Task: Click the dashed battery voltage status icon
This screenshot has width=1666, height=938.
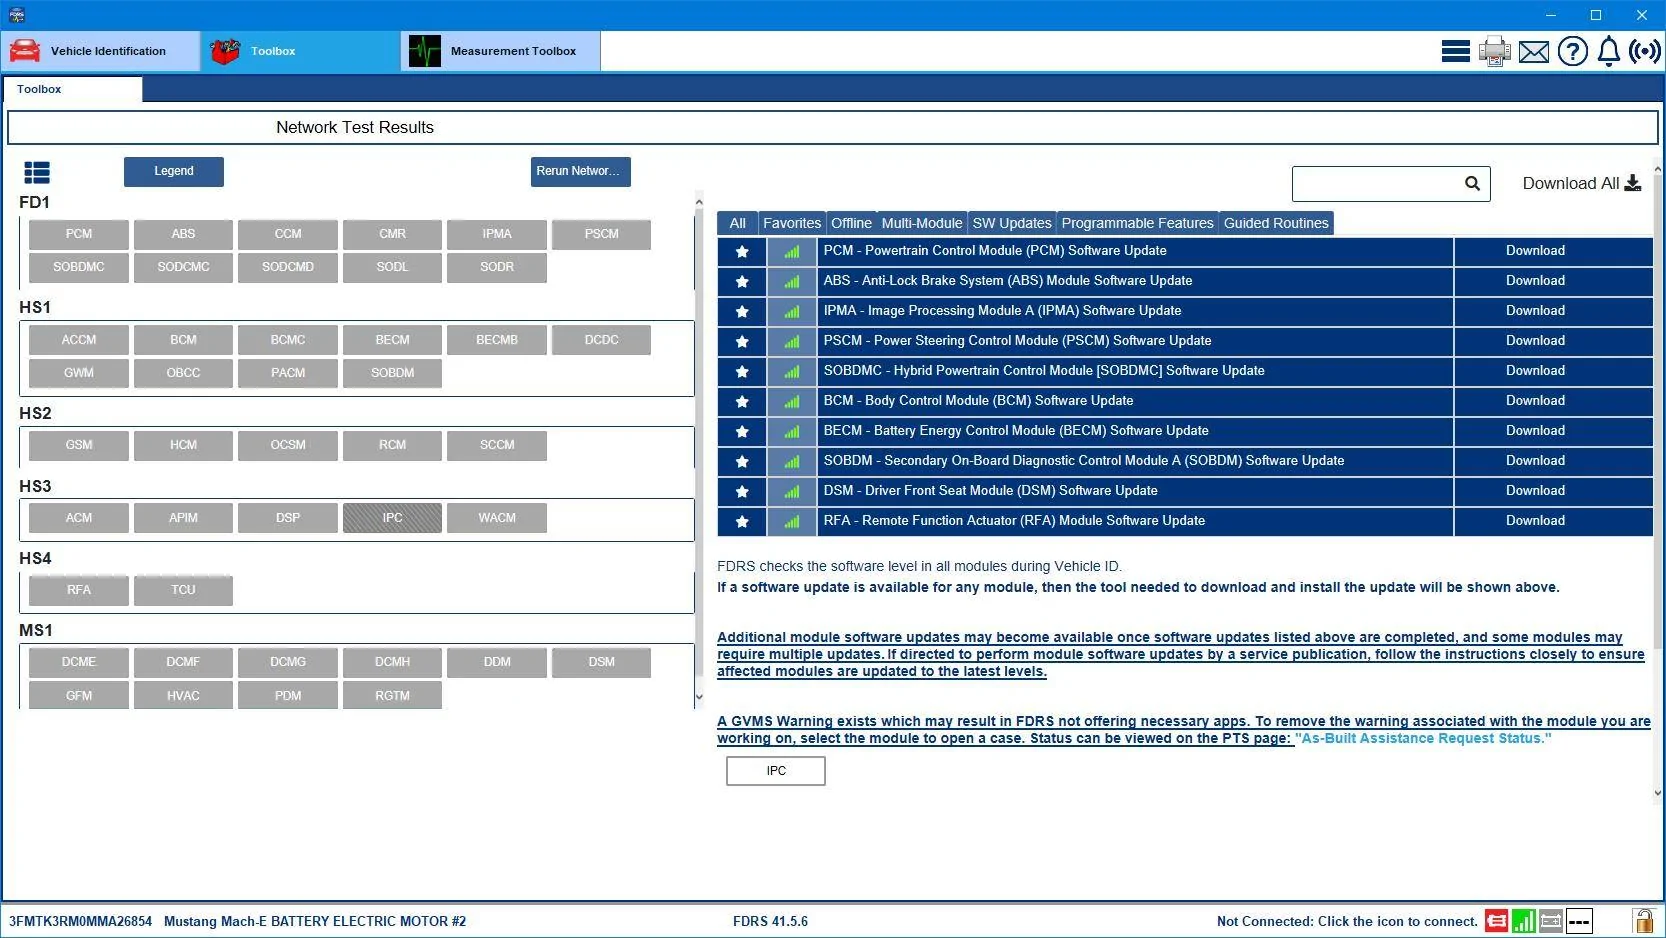Action: 1579,921
